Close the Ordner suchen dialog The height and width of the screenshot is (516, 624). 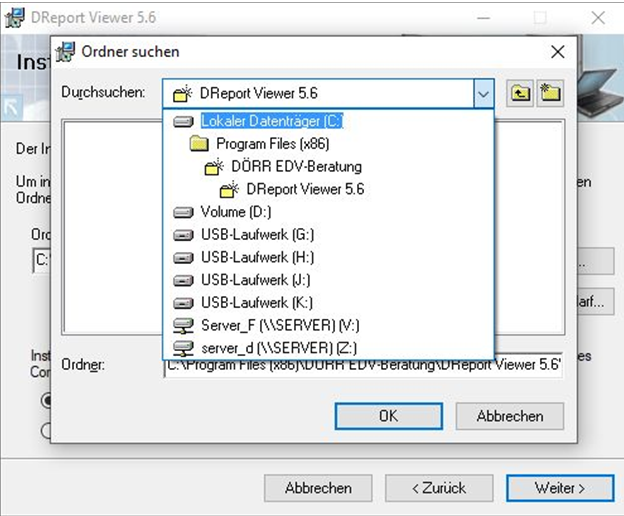tap(558, 52)
